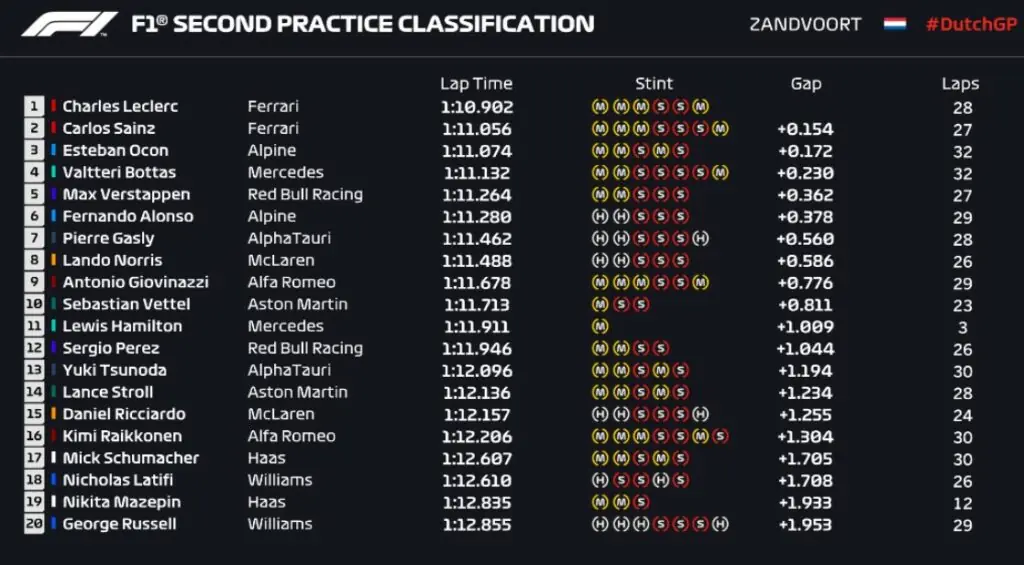Click Lewis Hamilton's single medium tyre icon
This screenshot has width=1024, height=565.
[599, 326]
